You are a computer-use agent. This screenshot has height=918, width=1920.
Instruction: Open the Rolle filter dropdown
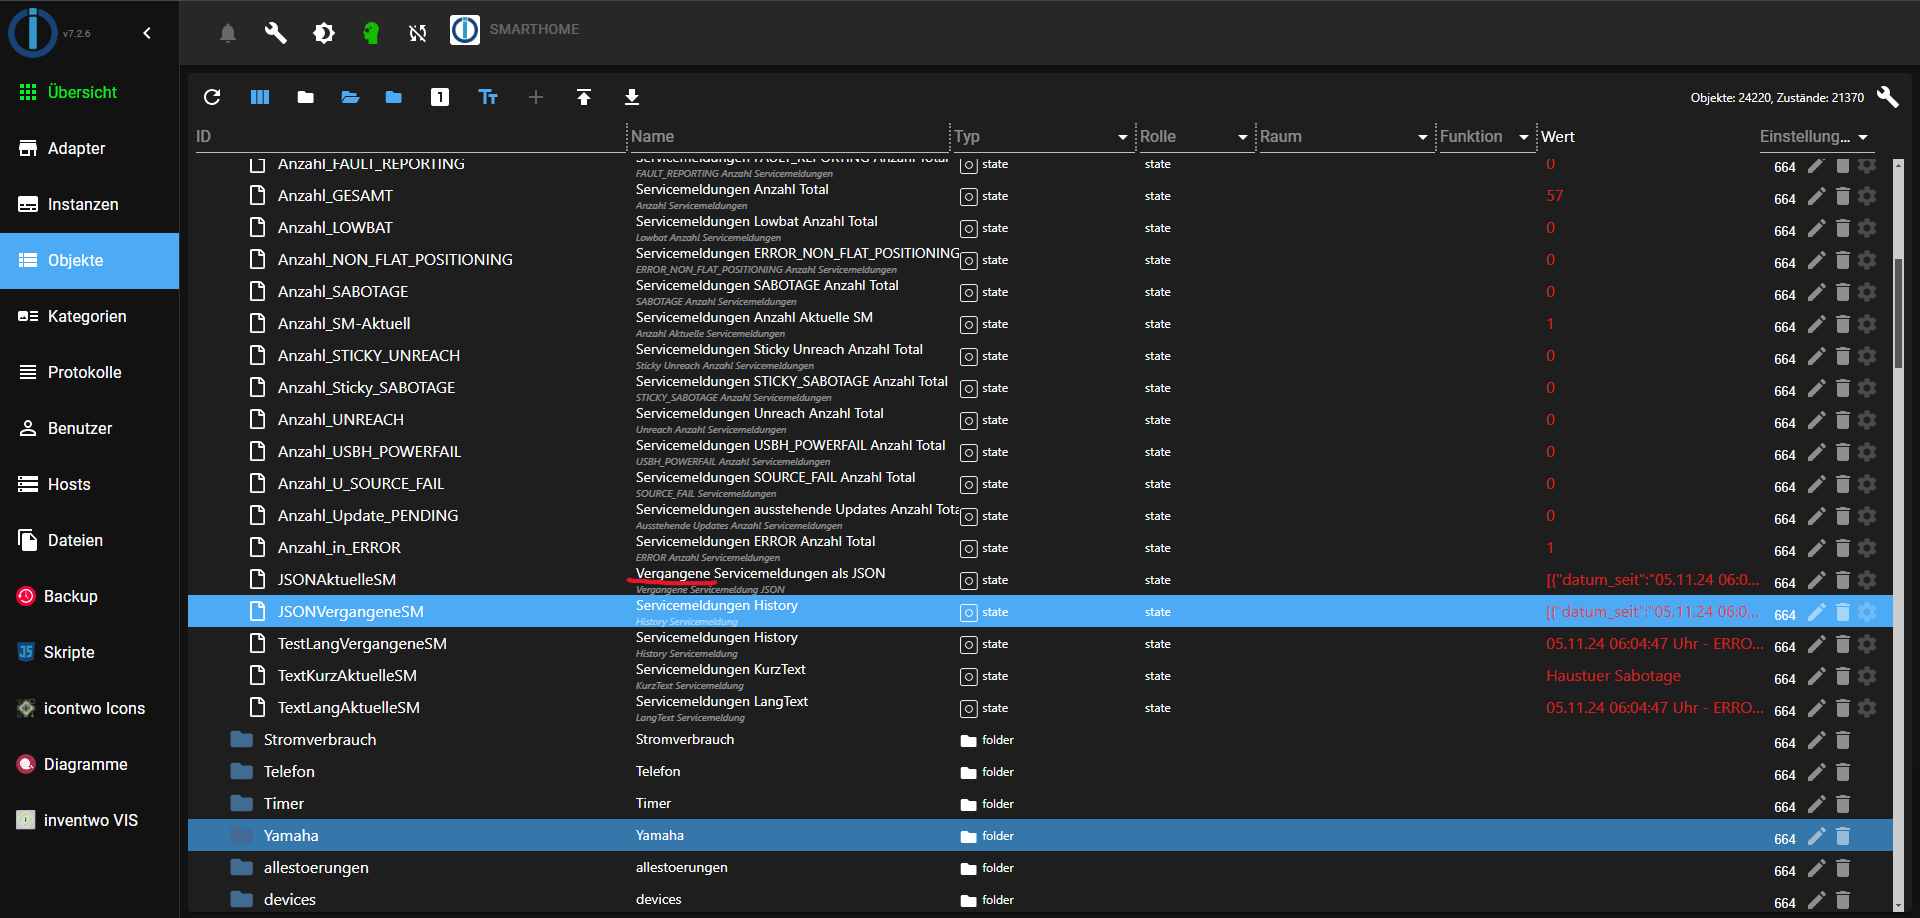coord(1242,137)
